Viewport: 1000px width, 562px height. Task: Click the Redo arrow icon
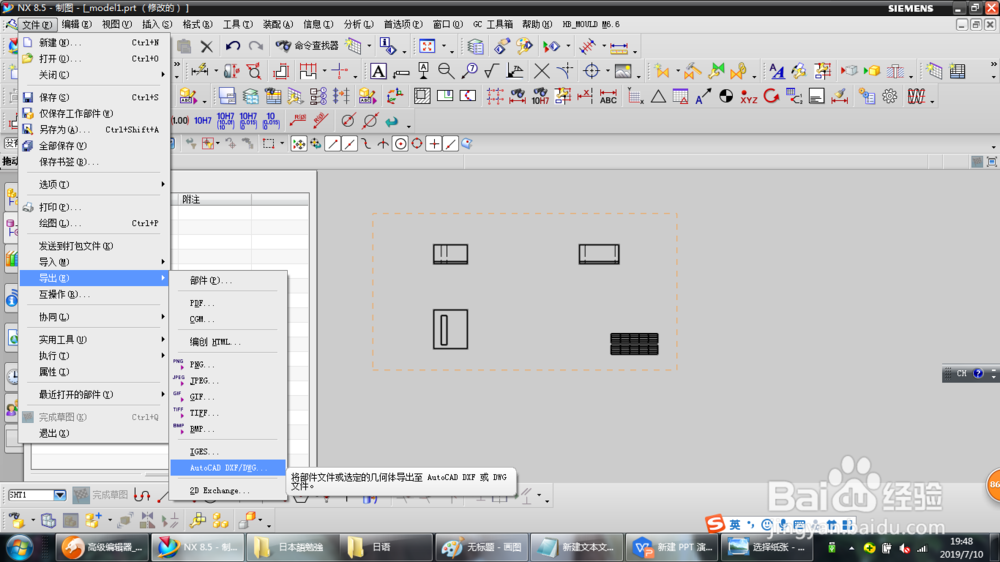(256, 46)
